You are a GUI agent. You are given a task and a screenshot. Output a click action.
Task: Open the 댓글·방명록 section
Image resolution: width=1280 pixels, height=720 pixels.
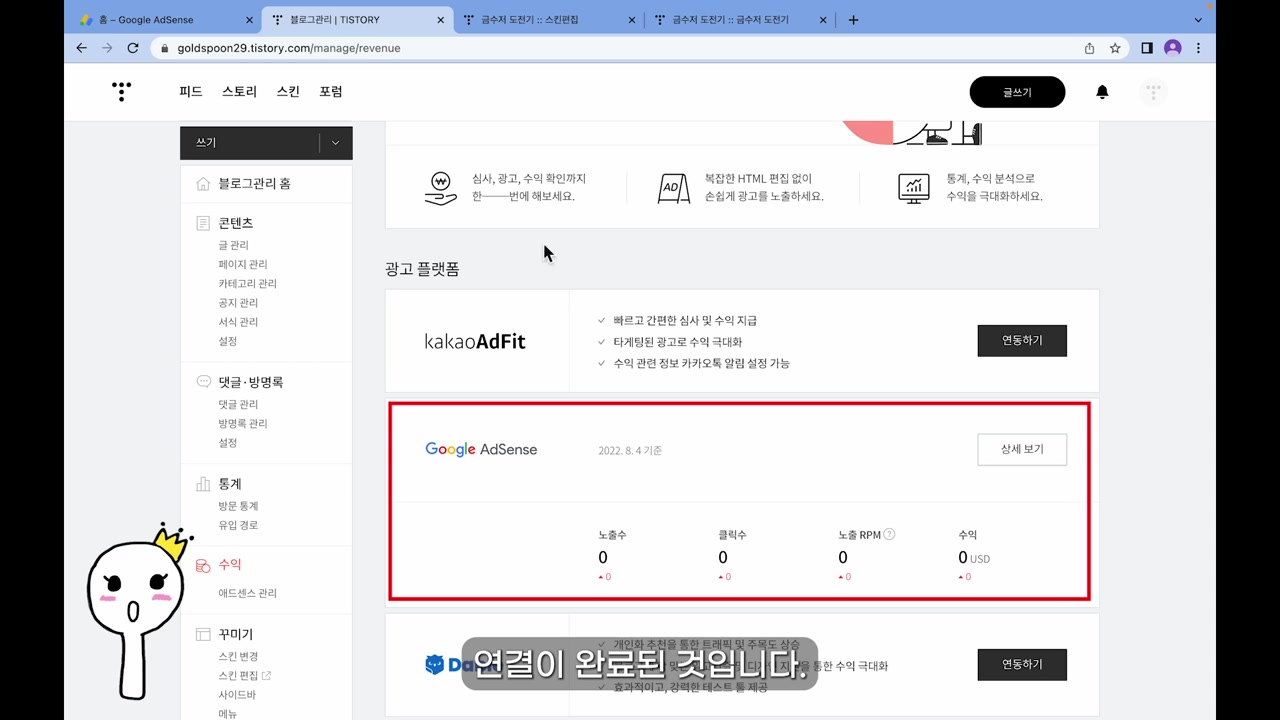[x=251, y=382]
